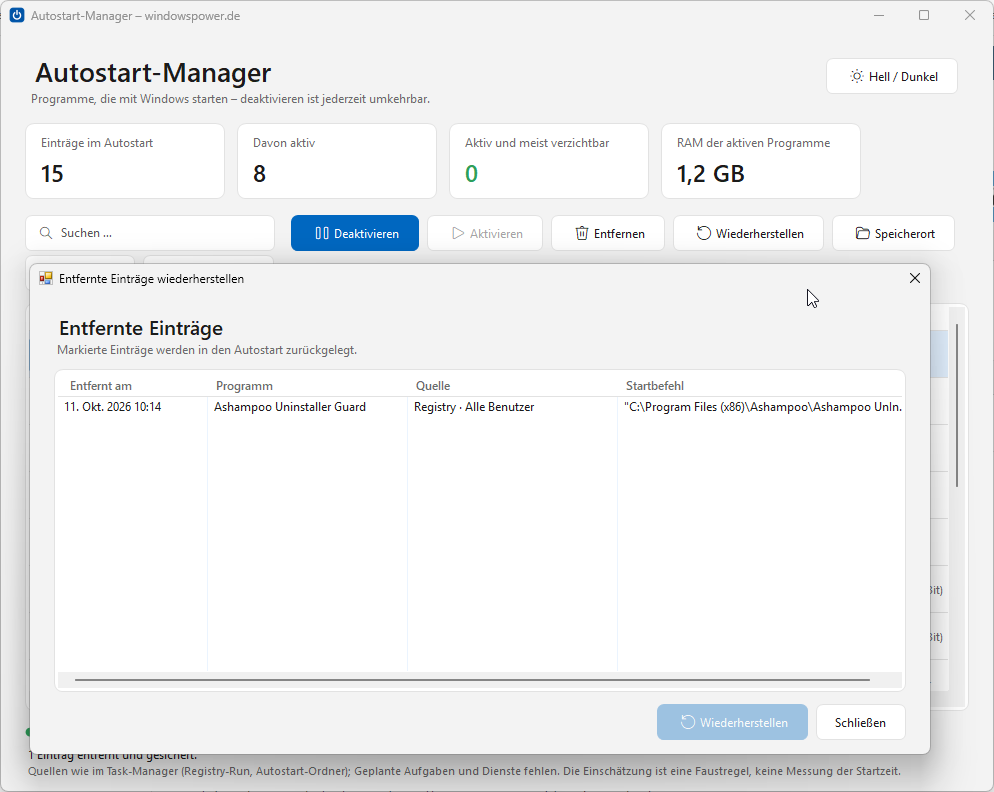Click Entfernen with trash icon

pos(608,233)
